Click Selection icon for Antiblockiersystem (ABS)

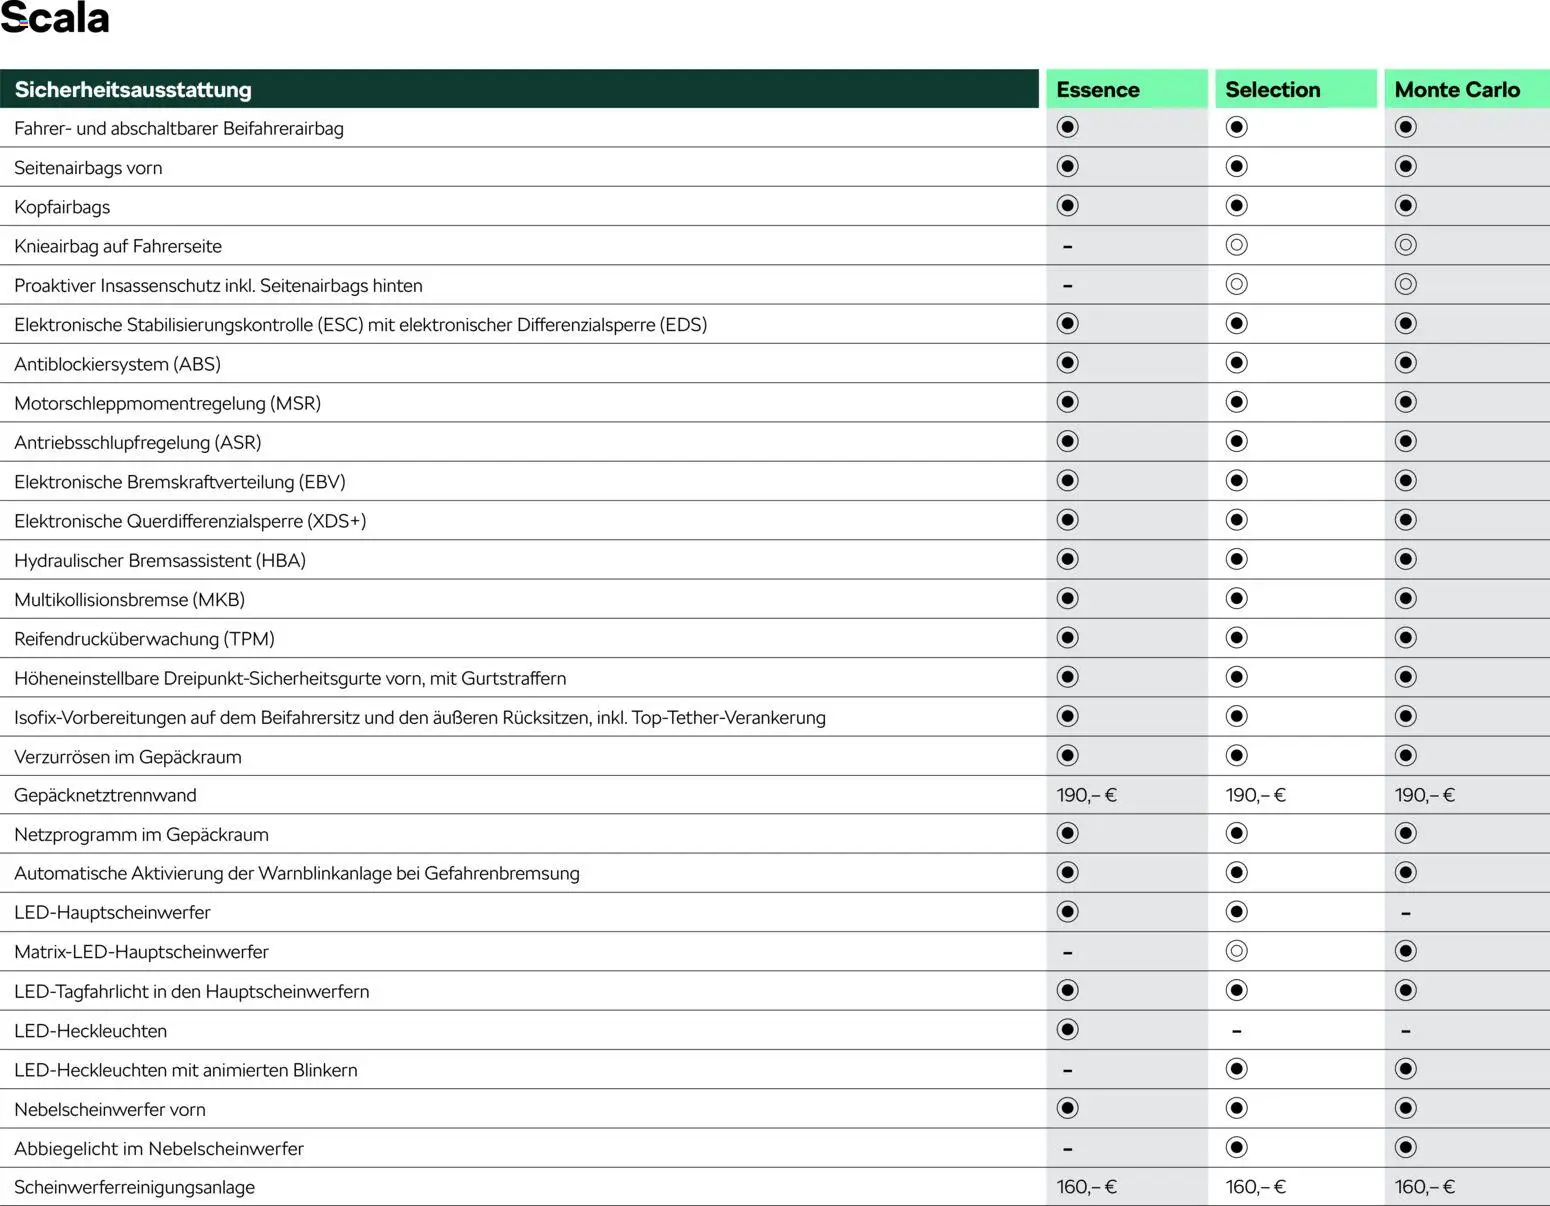(1236, 363)
